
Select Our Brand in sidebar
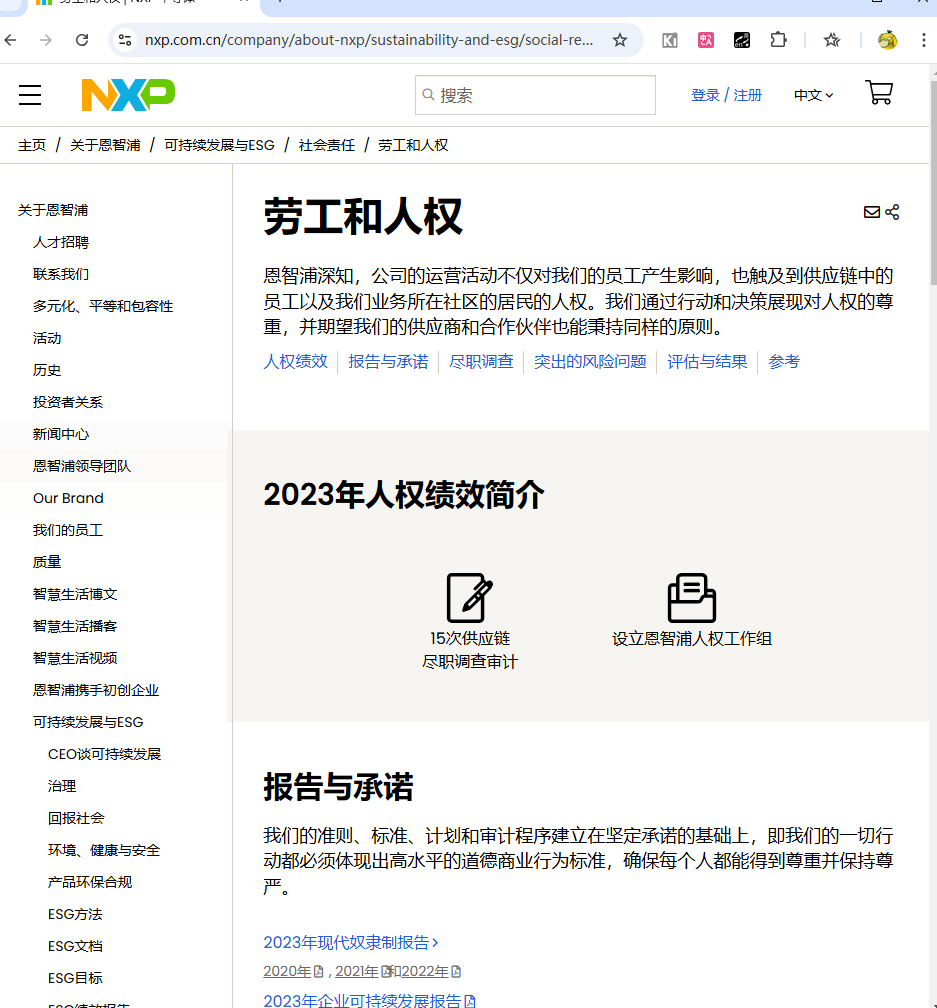68,498
